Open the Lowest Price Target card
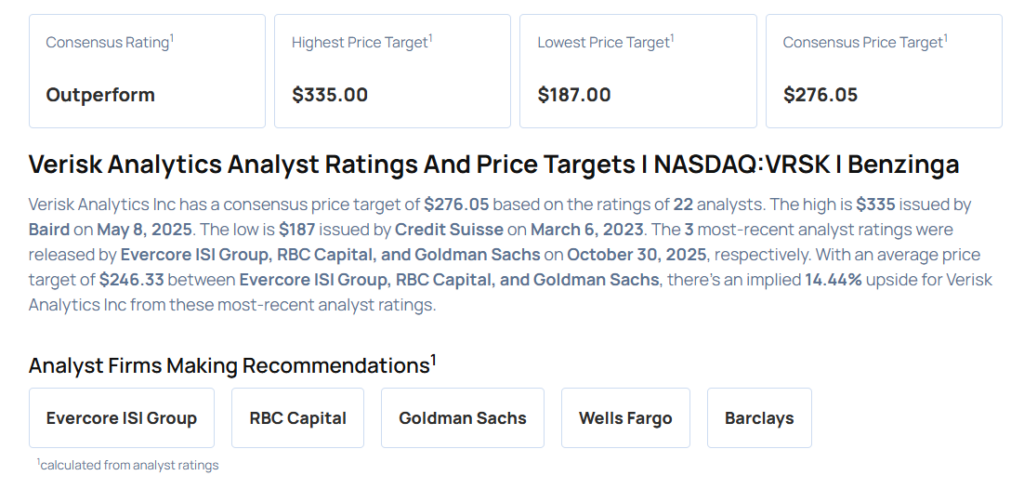Viewport: 1024px width, 502px height. tap(638, 71)
